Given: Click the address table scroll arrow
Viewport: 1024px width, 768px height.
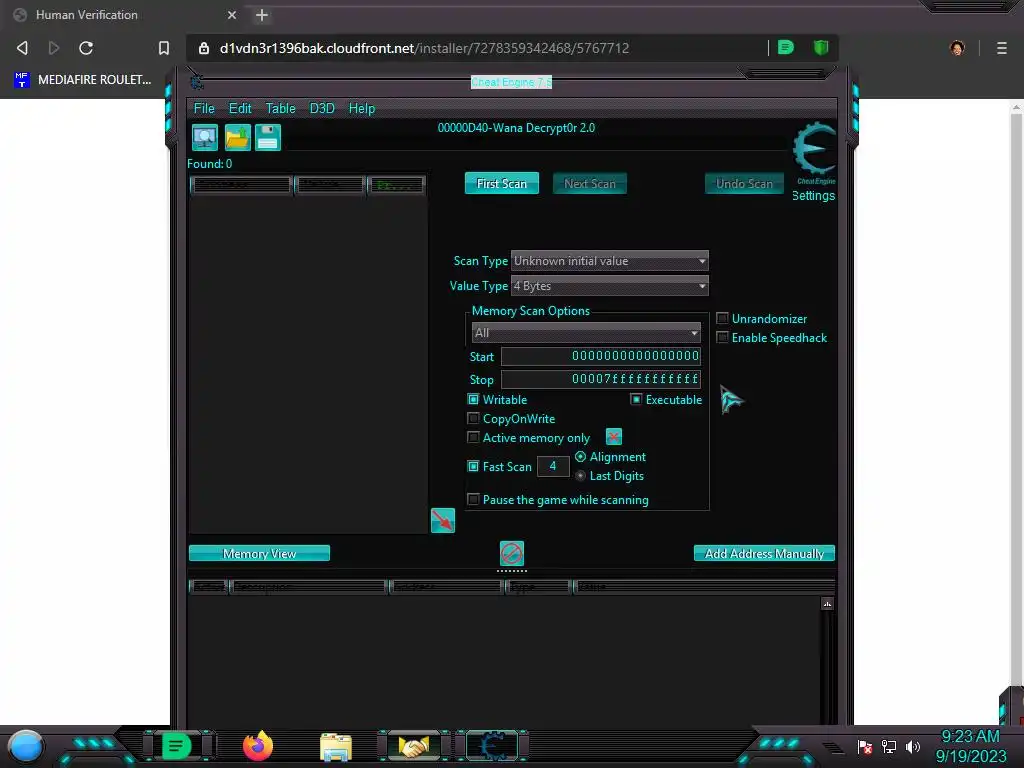Looking at the screenshot, I should tap(827, 604).
